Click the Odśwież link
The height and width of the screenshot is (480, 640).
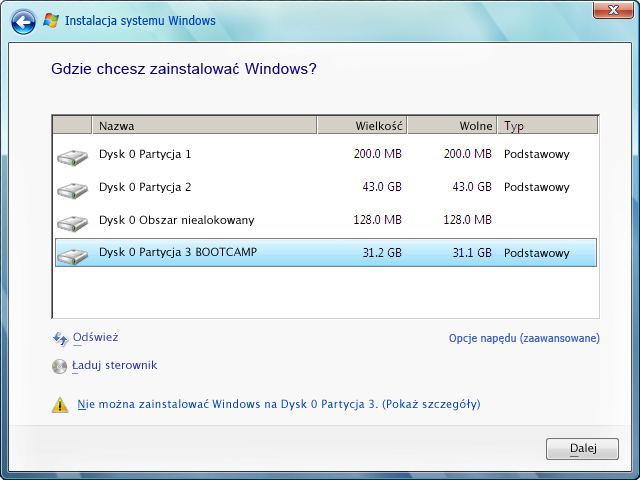tap(96, 338)
